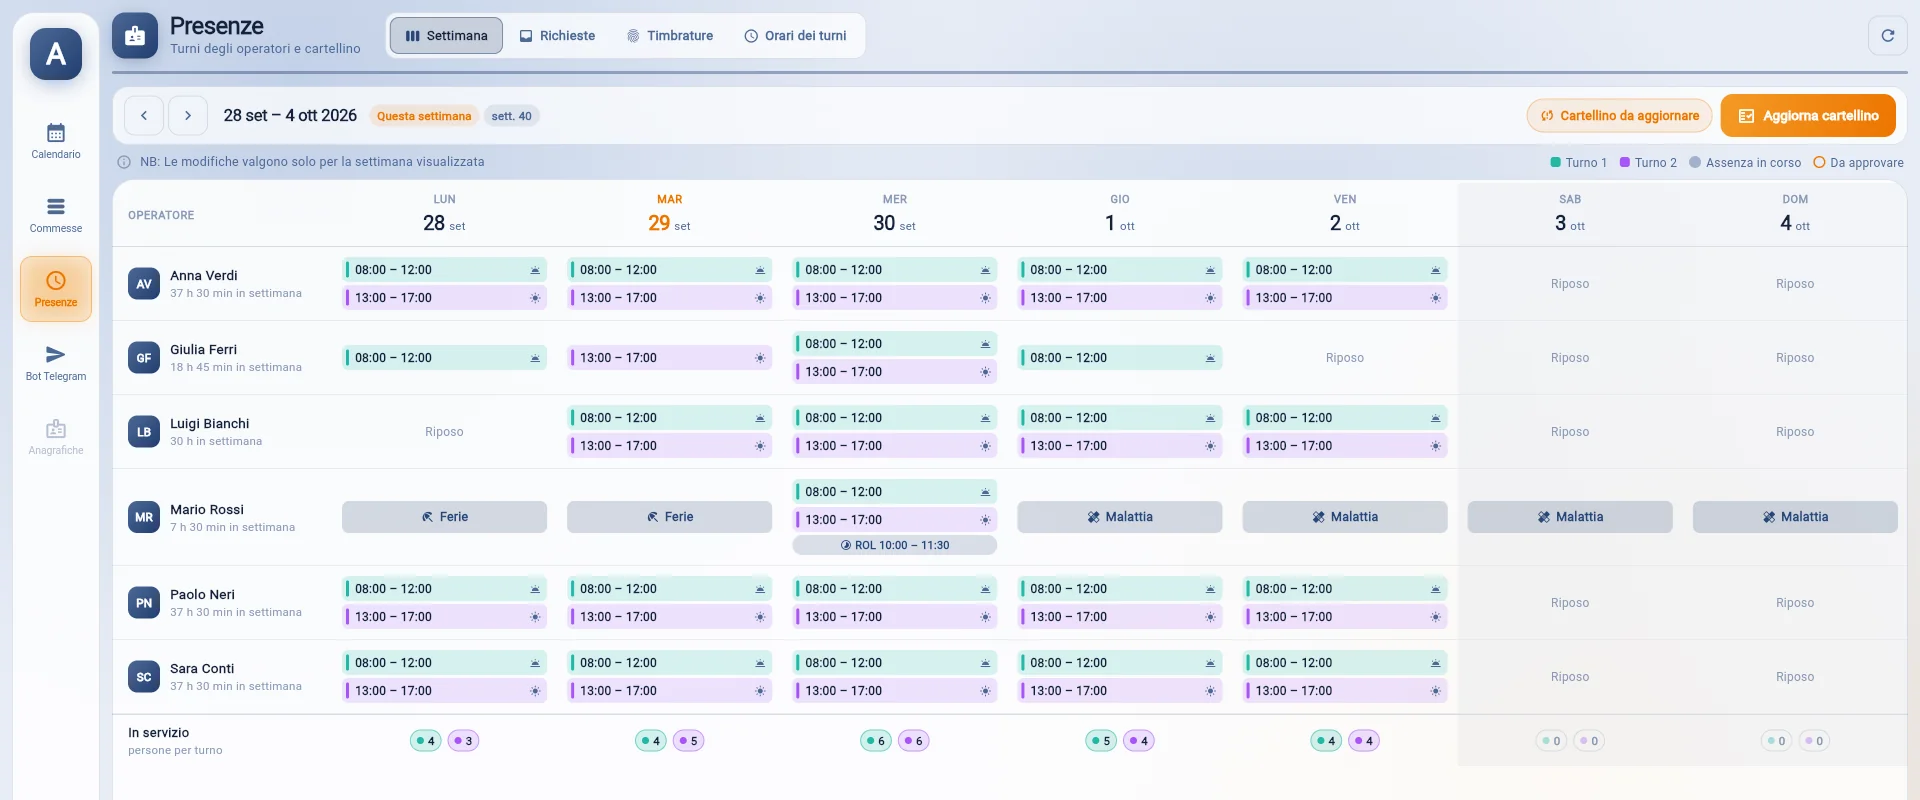This screenshot has height=800, width=1920.
Task: Switch to the Settimana tab
Action: tap(446, 36)
